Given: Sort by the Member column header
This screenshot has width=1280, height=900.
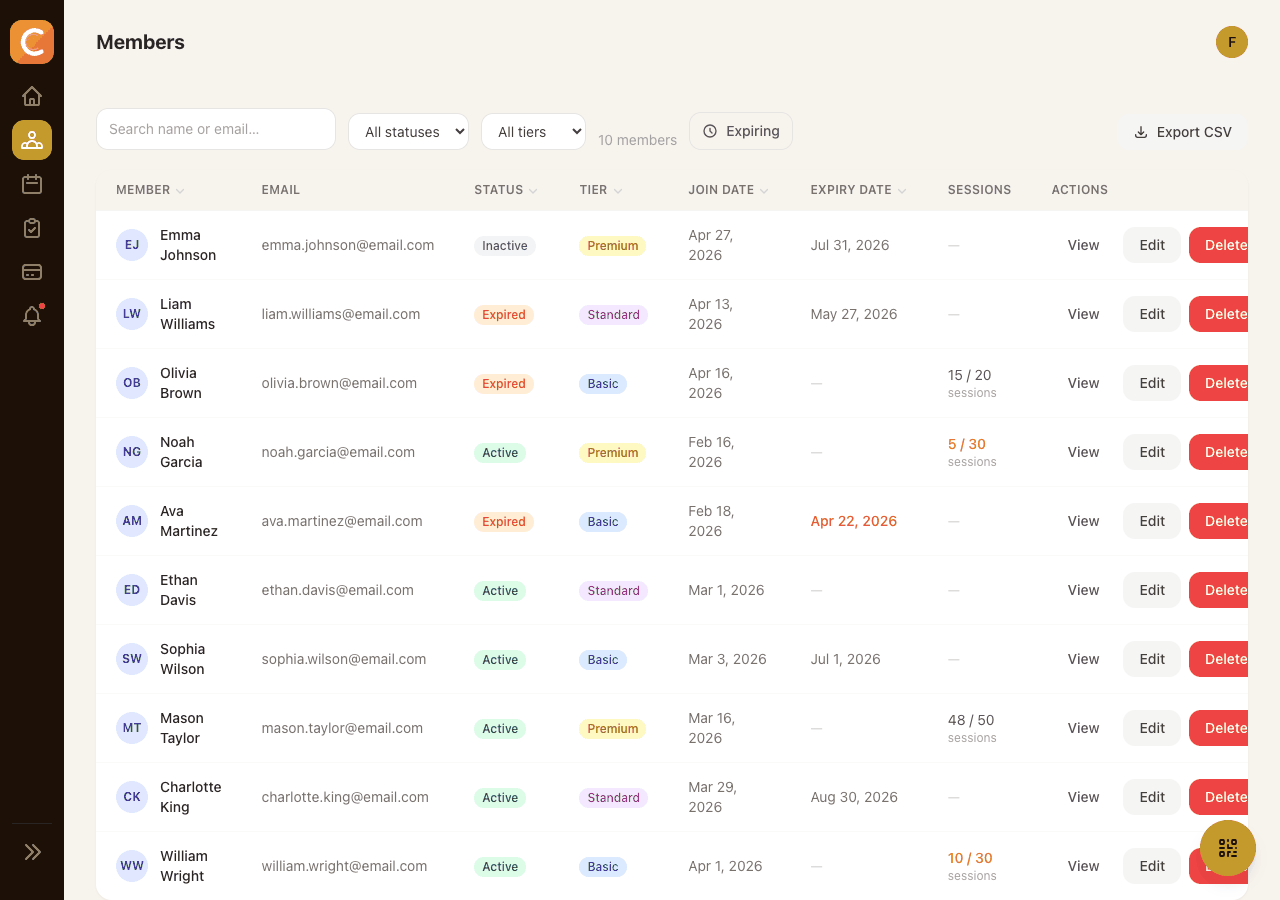Looking at the screenshot, I should pos(150,190).
